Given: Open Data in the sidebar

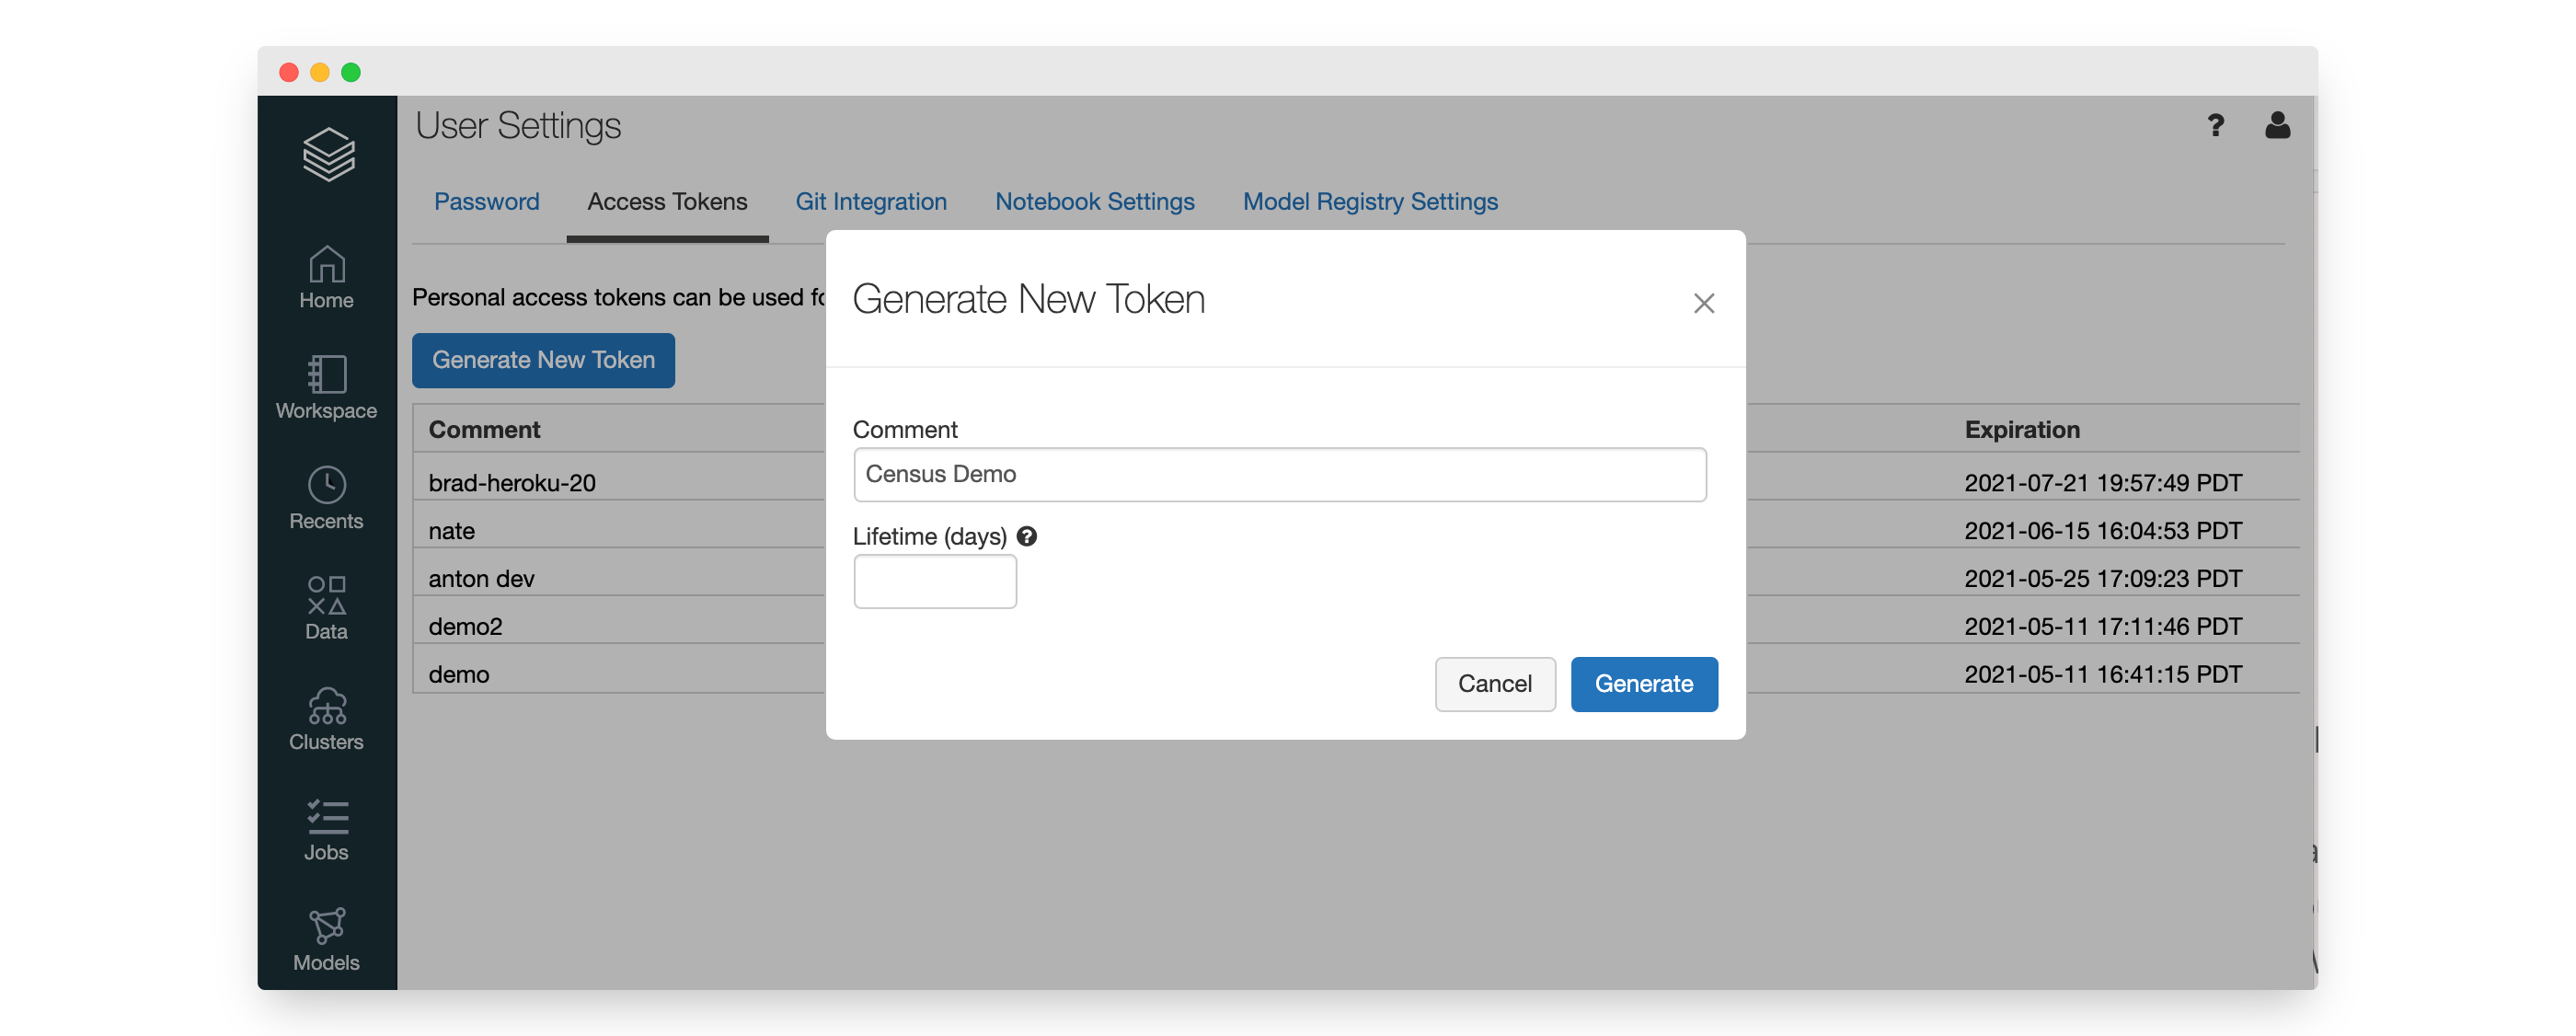Looking at the screenshot, I should 326,608.
